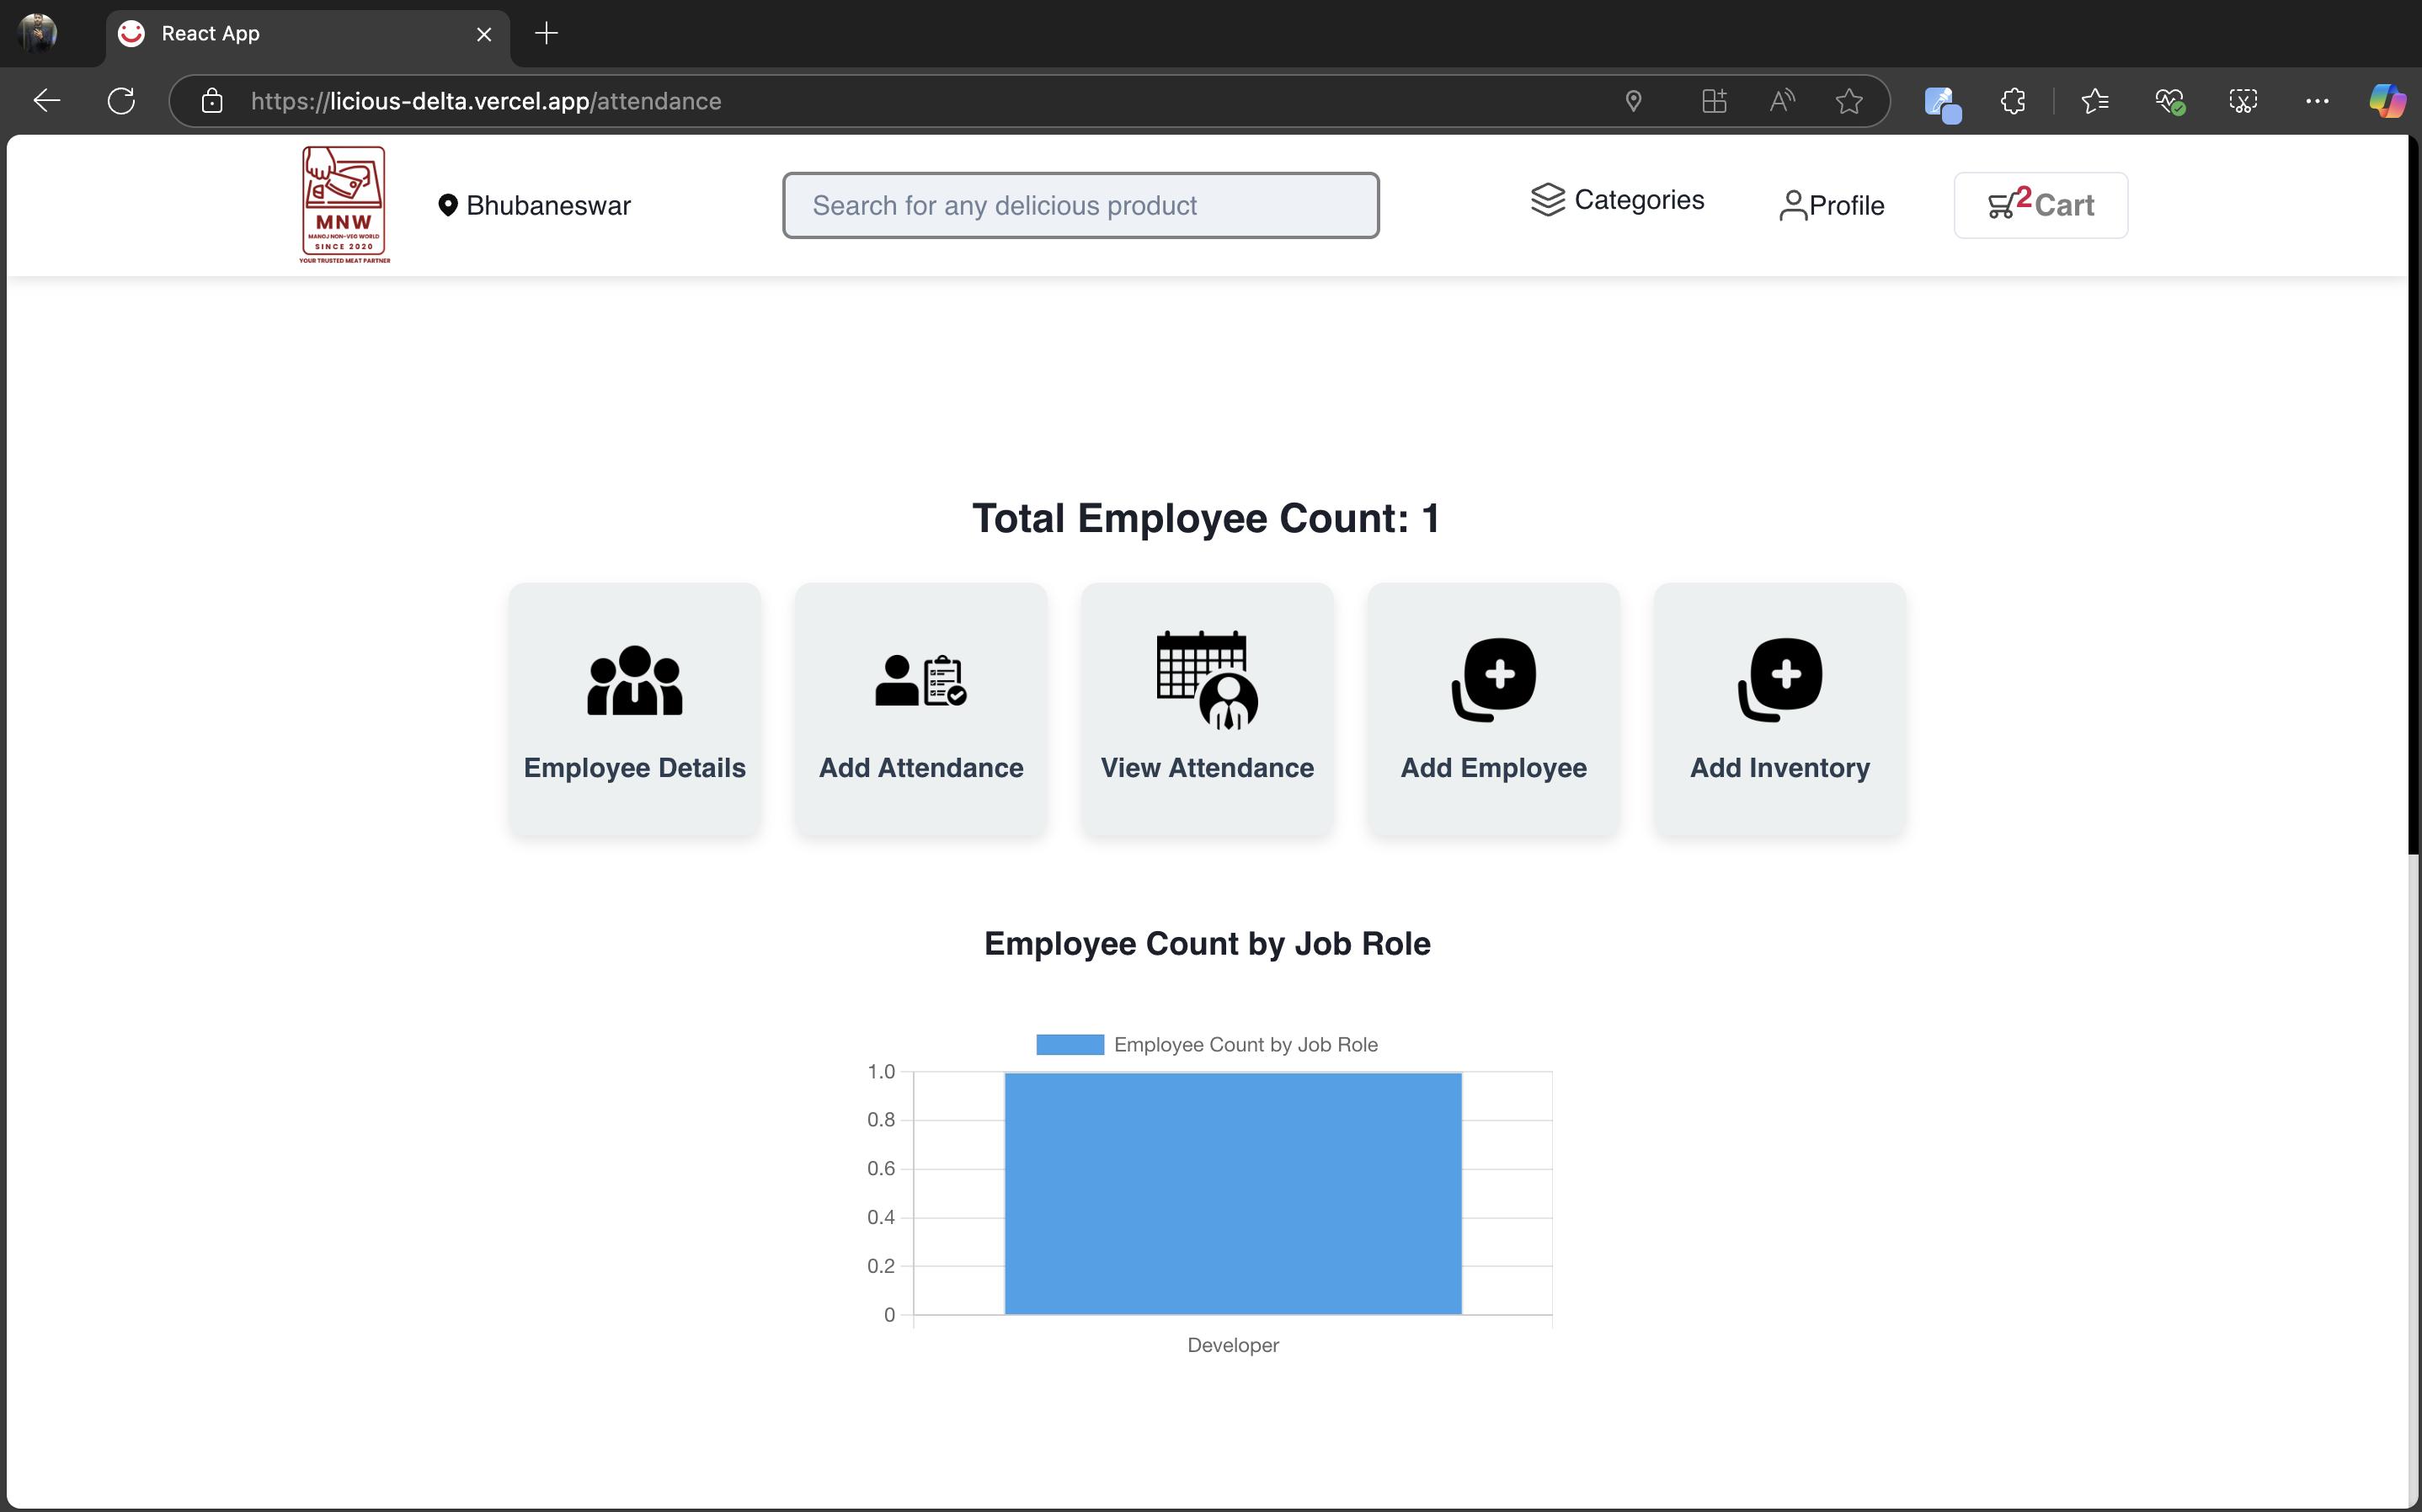Open a new browser tab
2422x1512 pixels.
546,34
